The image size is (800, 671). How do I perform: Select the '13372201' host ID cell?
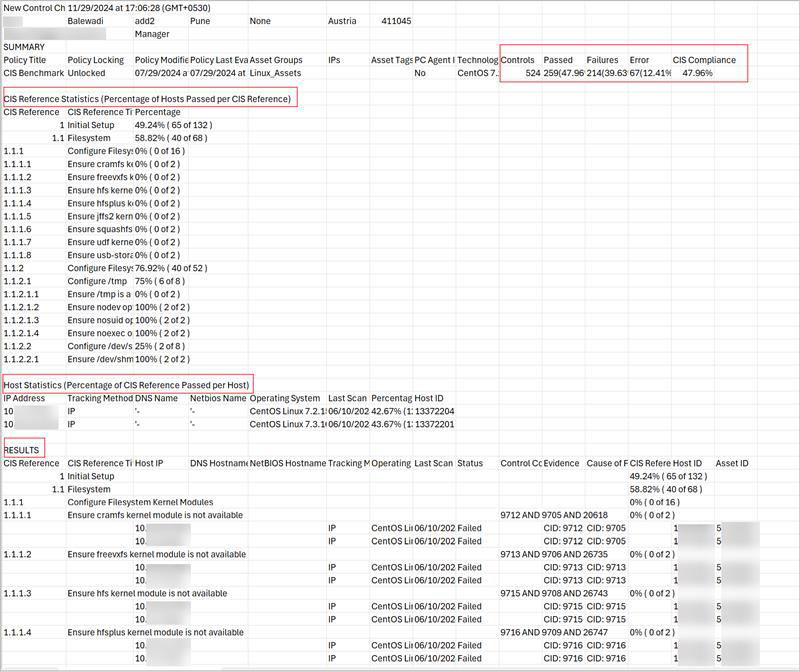tap(434, 425)
